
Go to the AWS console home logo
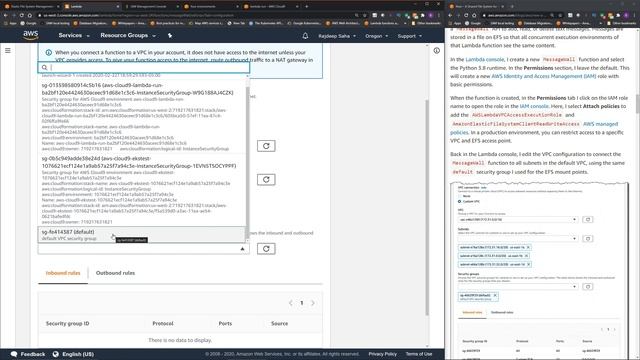pos(31,36)
